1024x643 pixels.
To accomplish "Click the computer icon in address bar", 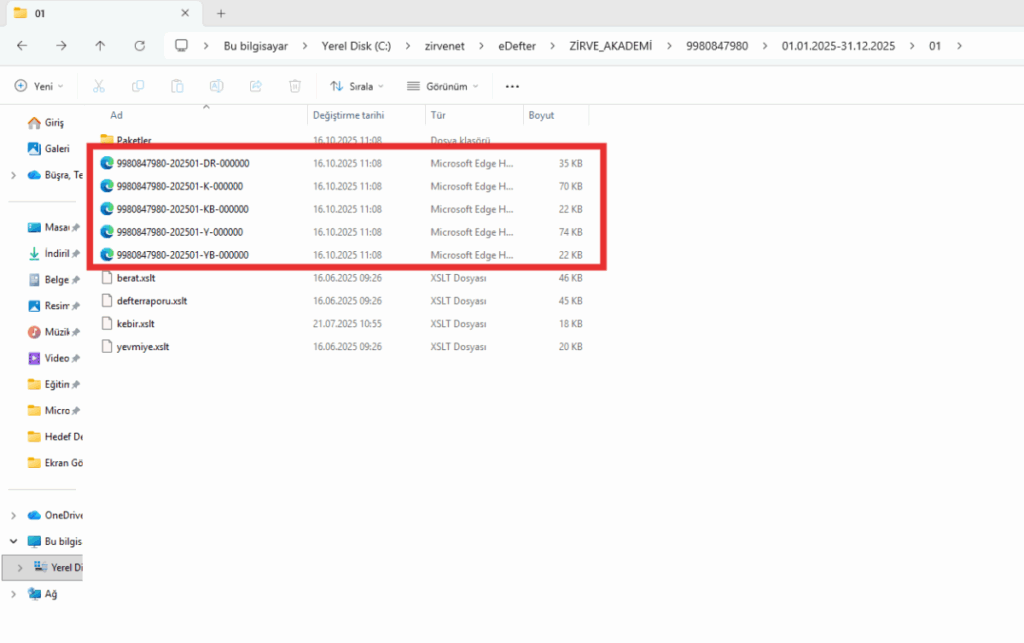I will tap(181, 46).
